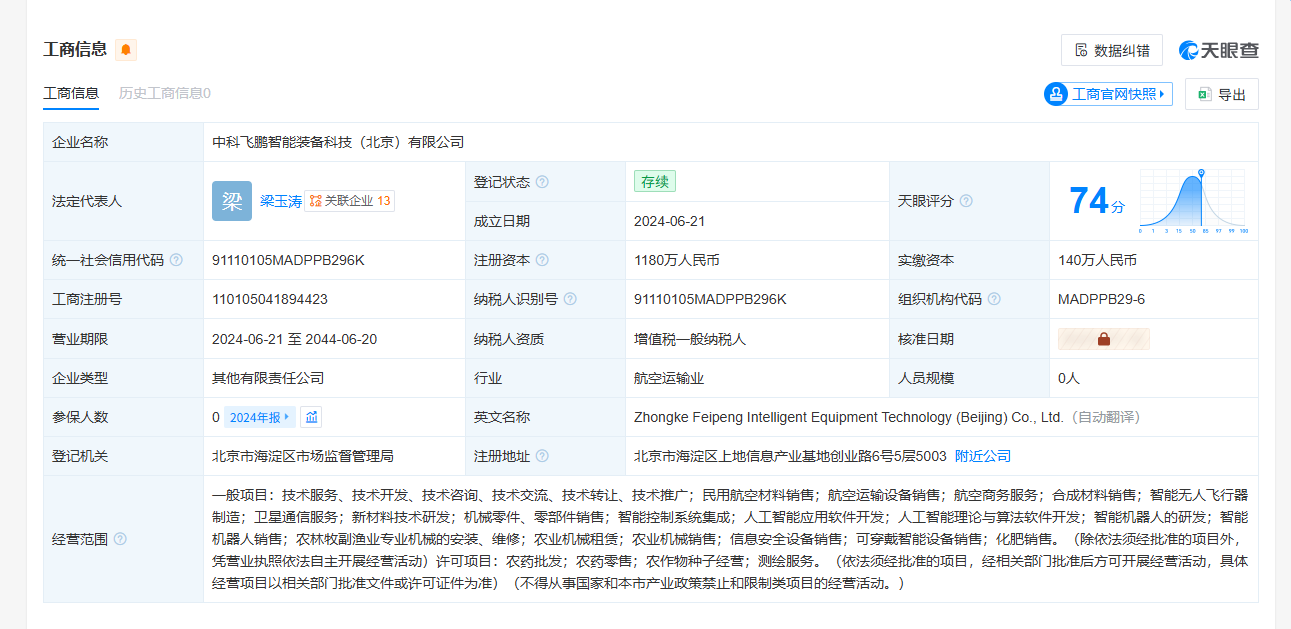Export data with the 导出 button
Image resolution: width=1291 pixels, height=629 pixels.
[x=1222, y=94]
